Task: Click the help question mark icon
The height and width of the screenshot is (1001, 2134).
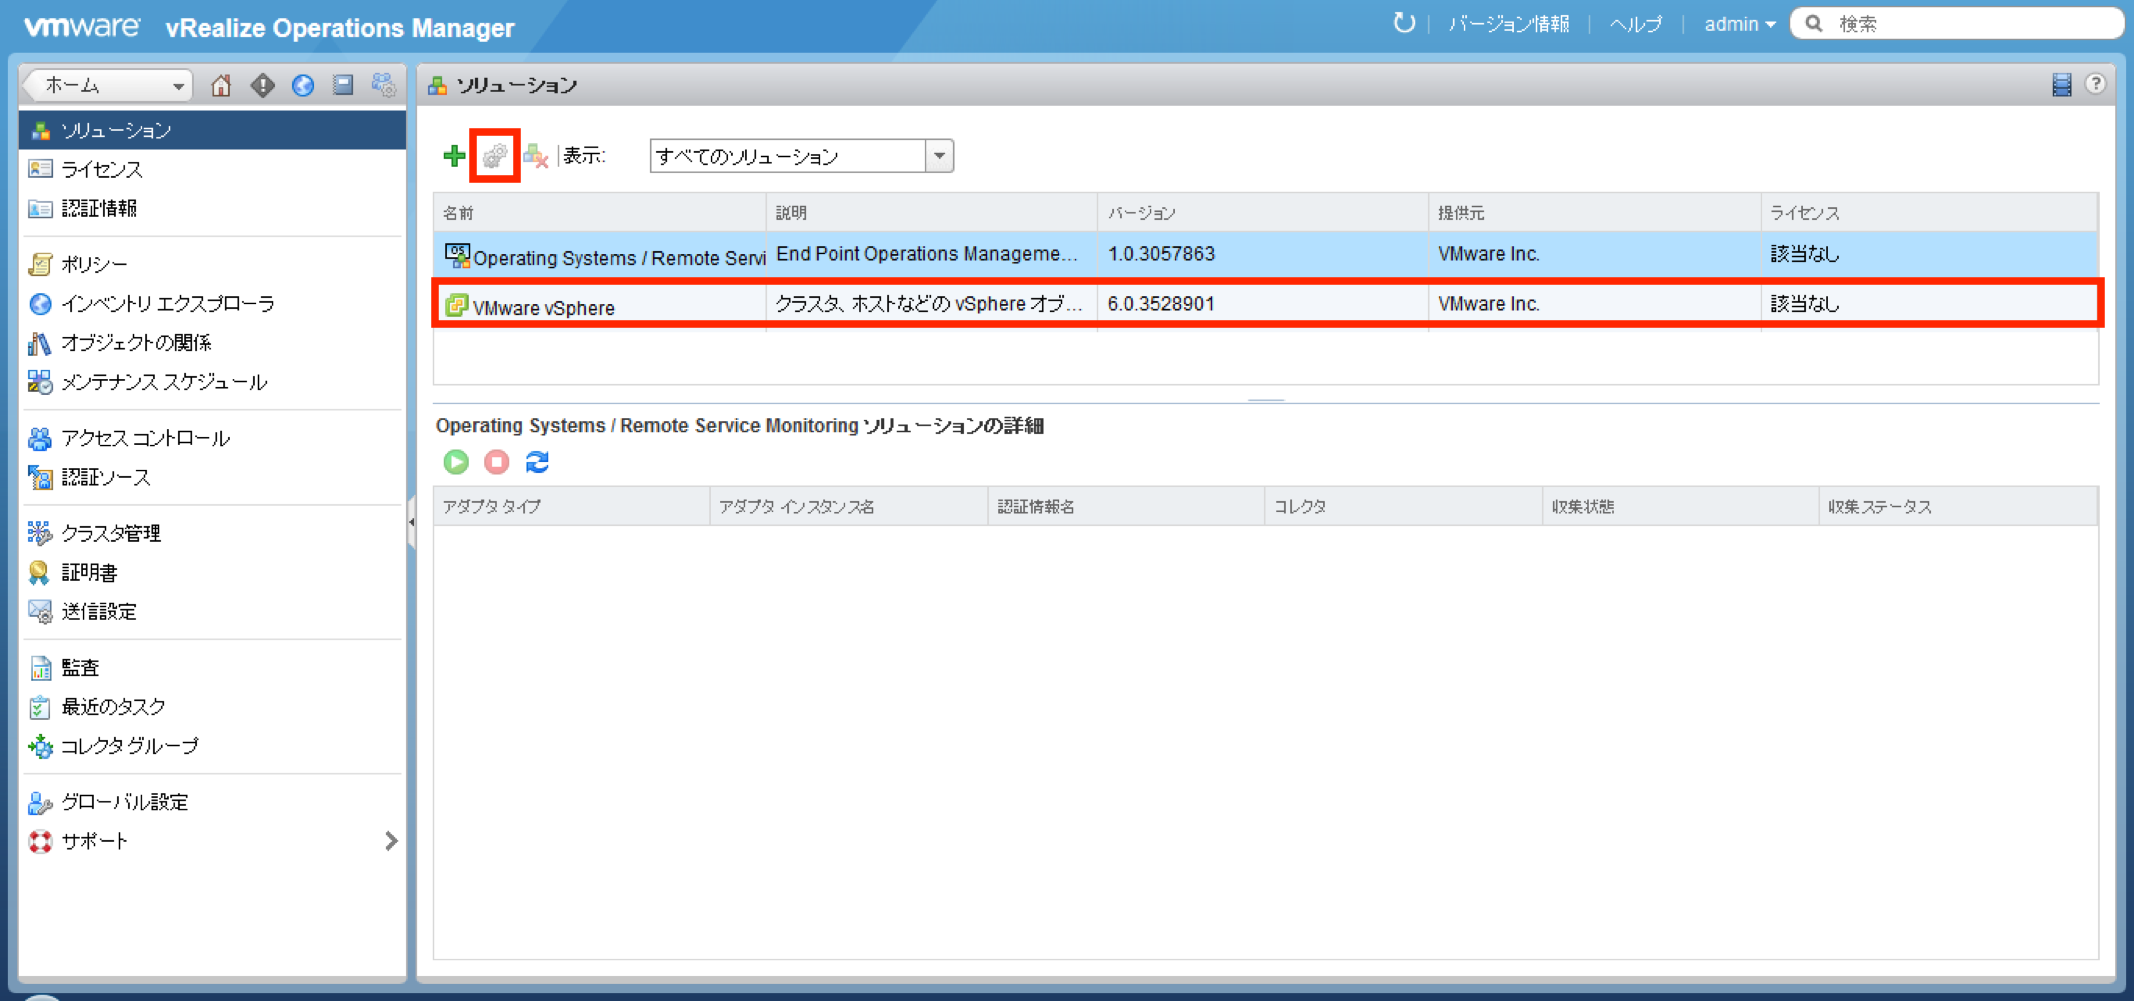Action: 2097,84
